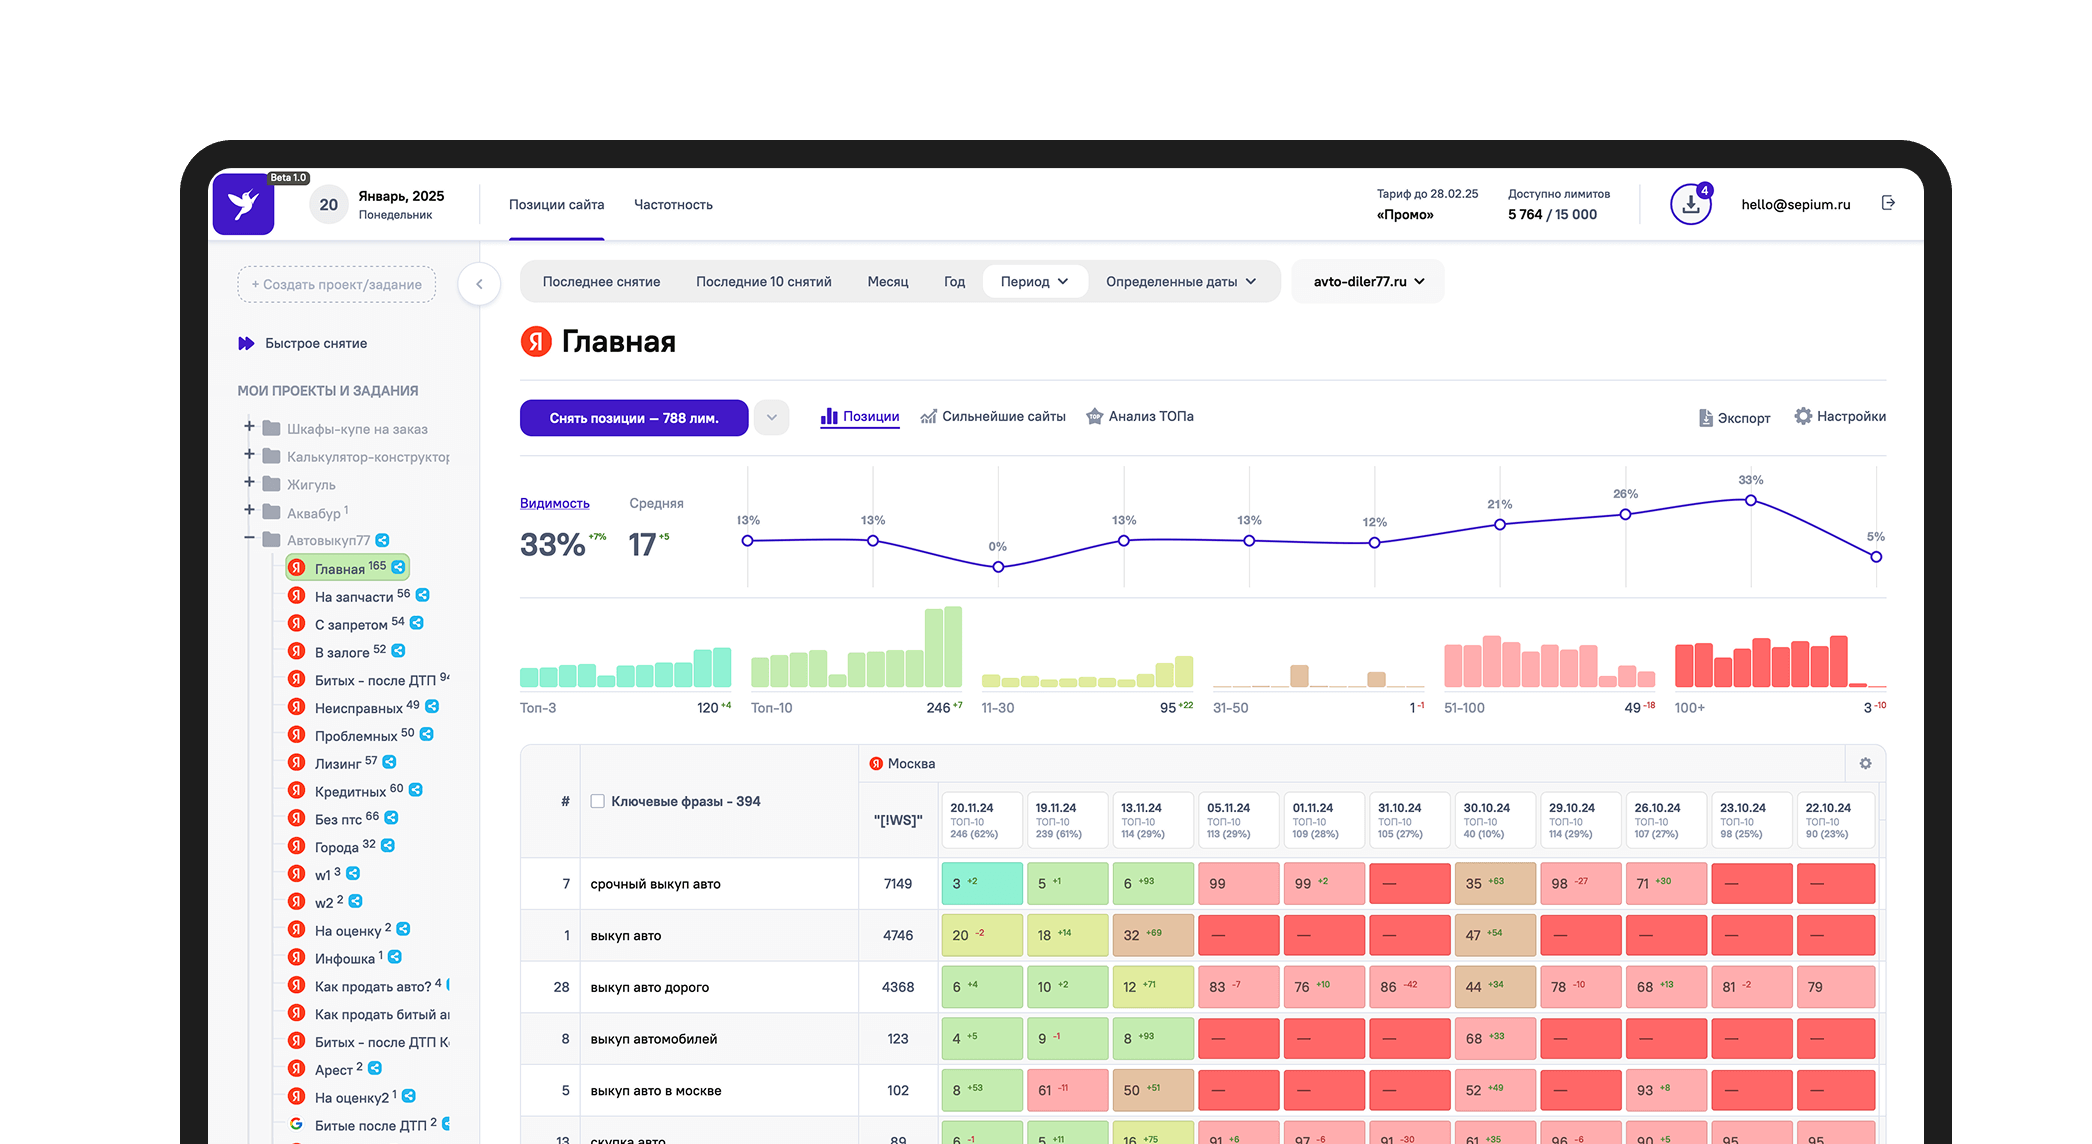Click share icon beside Без птс 66

coord(392,817)
